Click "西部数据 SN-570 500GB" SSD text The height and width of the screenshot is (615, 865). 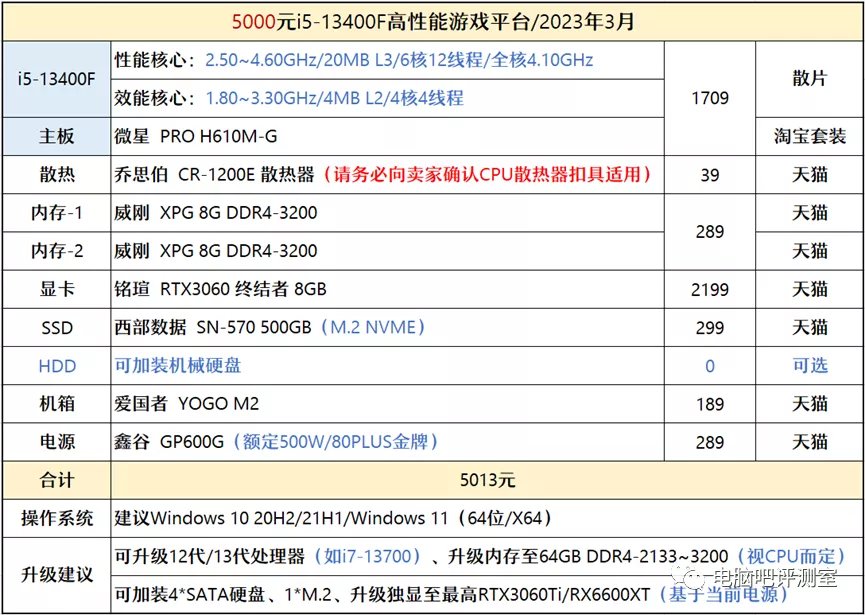tap(212, 327)
